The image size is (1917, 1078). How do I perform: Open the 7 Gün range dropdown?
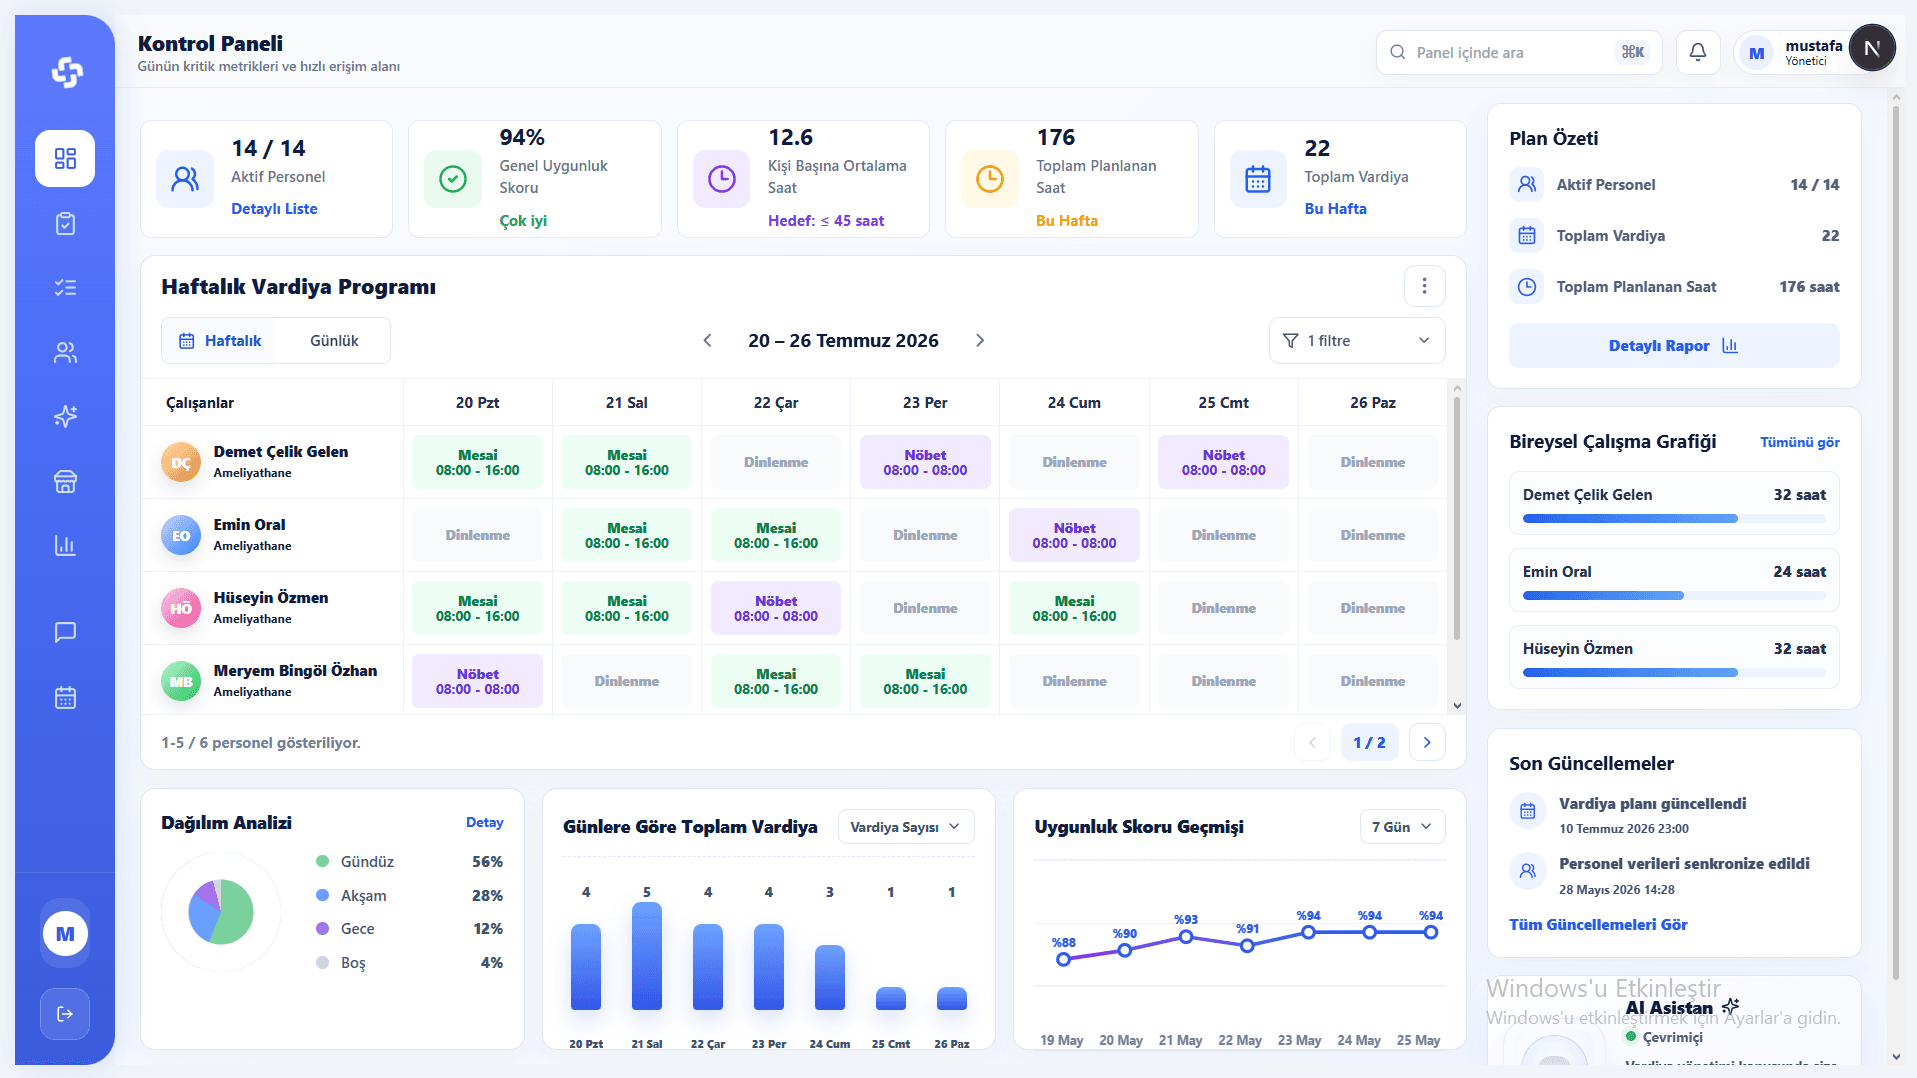point(1402,827)
